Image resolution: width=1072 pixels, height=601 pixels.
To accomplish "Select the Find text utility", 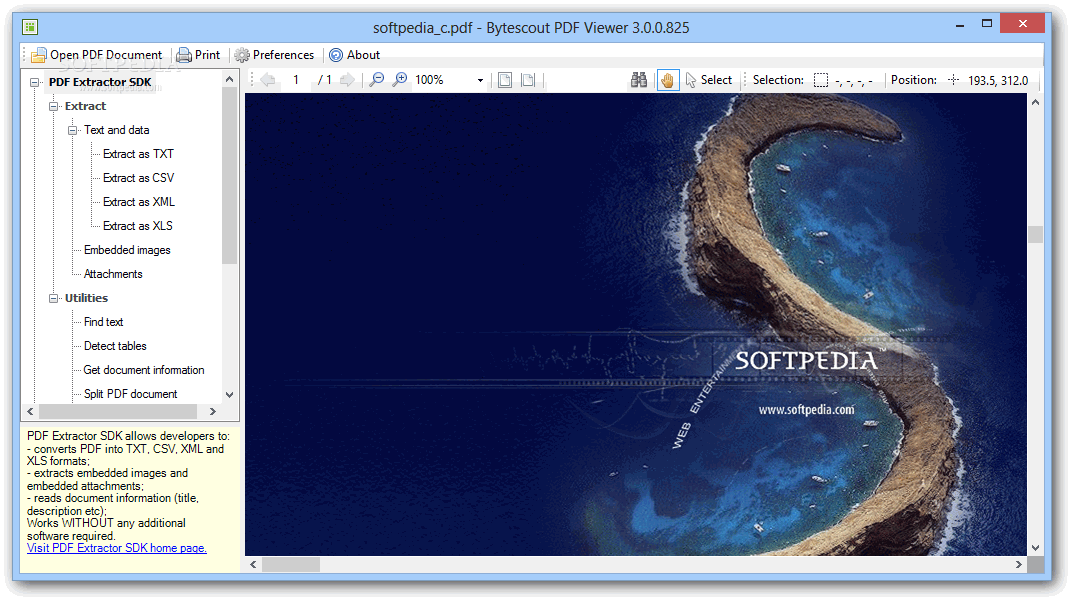I will pyautogui.click(x=103, y=322).
